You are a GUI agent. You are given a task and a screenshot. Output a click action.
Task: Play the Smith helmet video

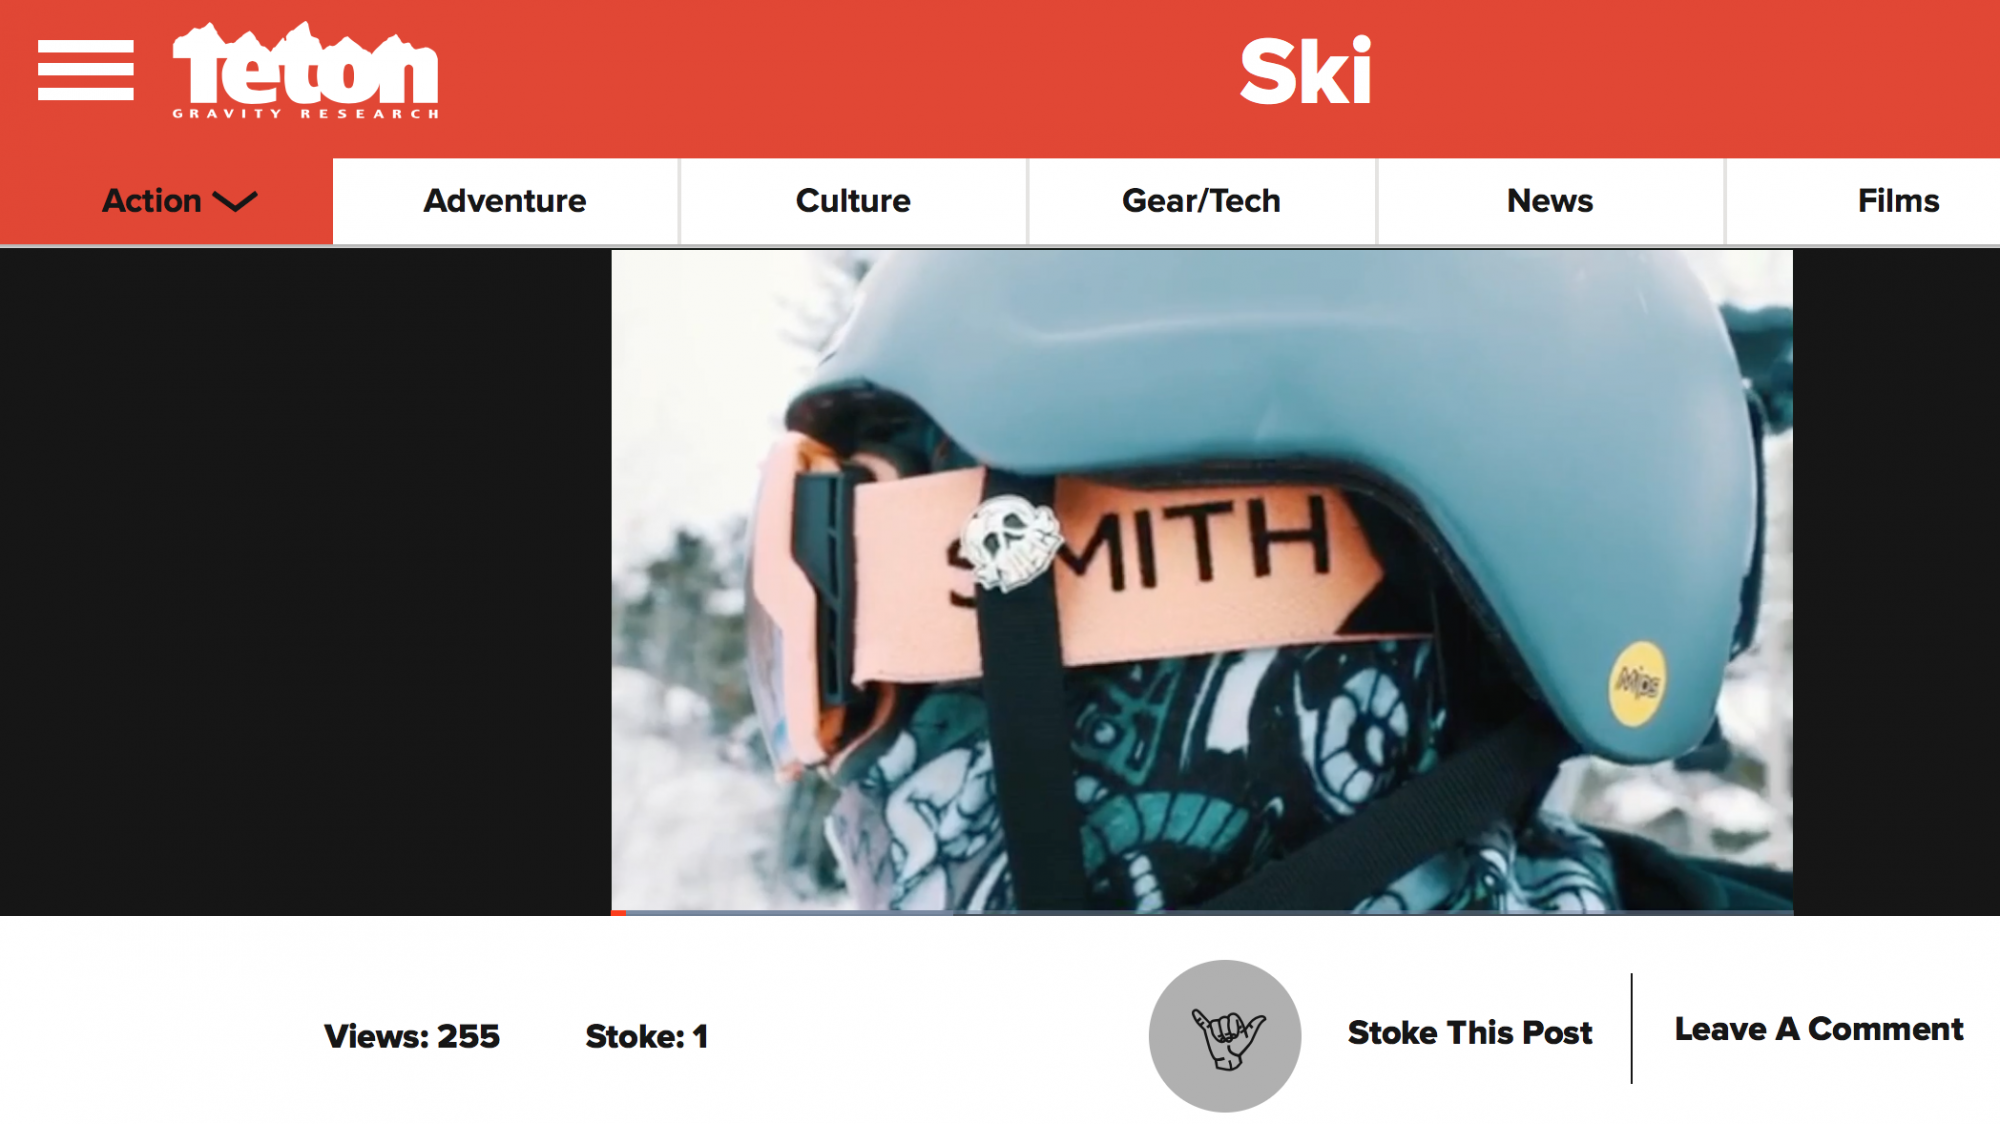click(1202, 580)
